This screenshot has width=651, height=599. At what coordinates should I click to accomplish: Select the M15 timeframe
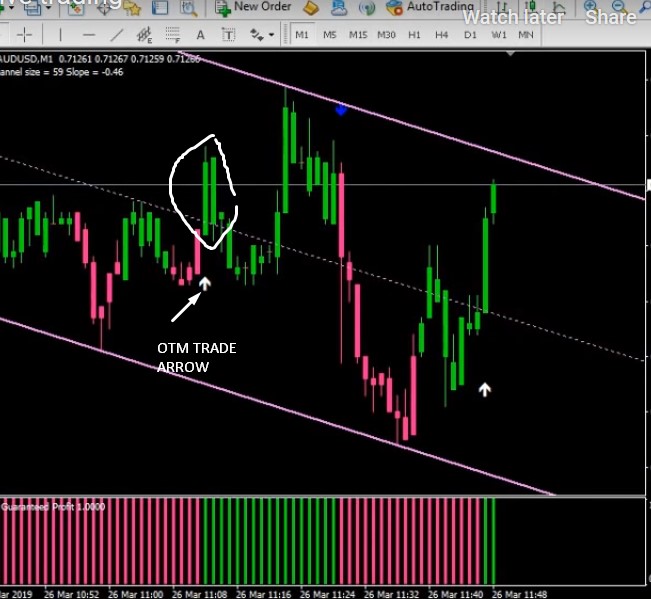coord(358,35)
